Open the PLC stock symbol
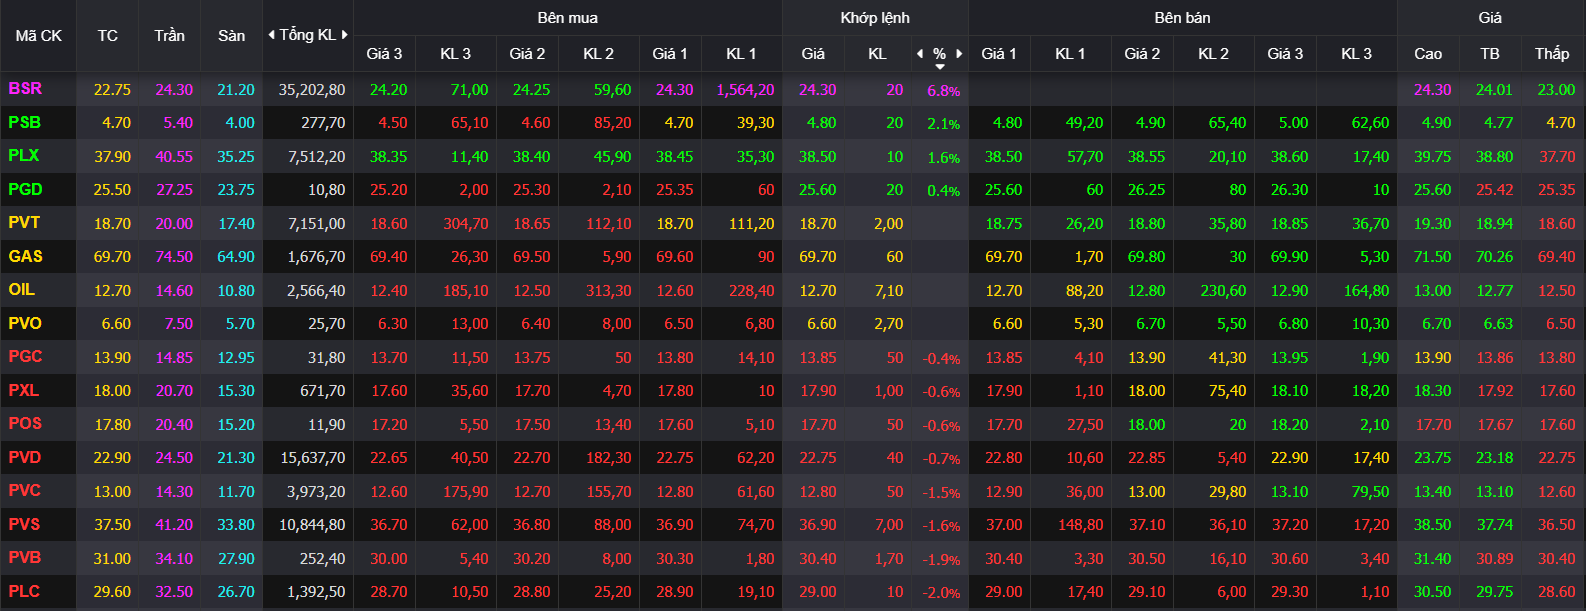The height and width of the screenshot is (611, 1586). coord(24,592)
